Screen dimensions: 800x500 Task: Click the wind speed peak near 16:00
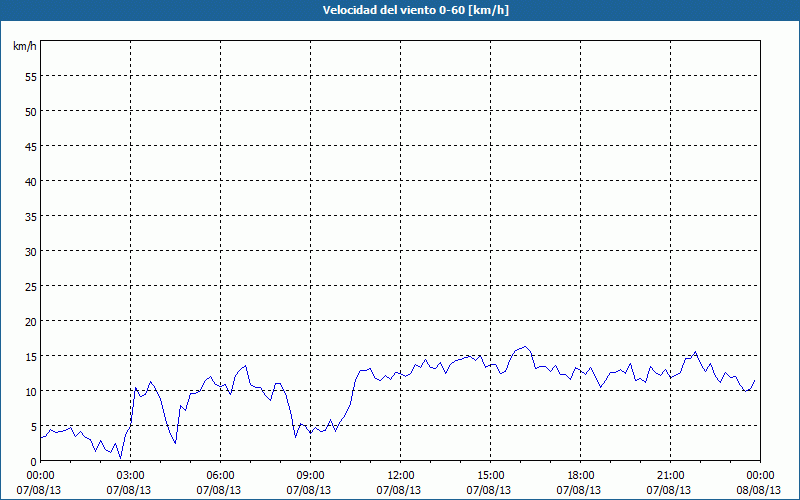pos(525,346)
